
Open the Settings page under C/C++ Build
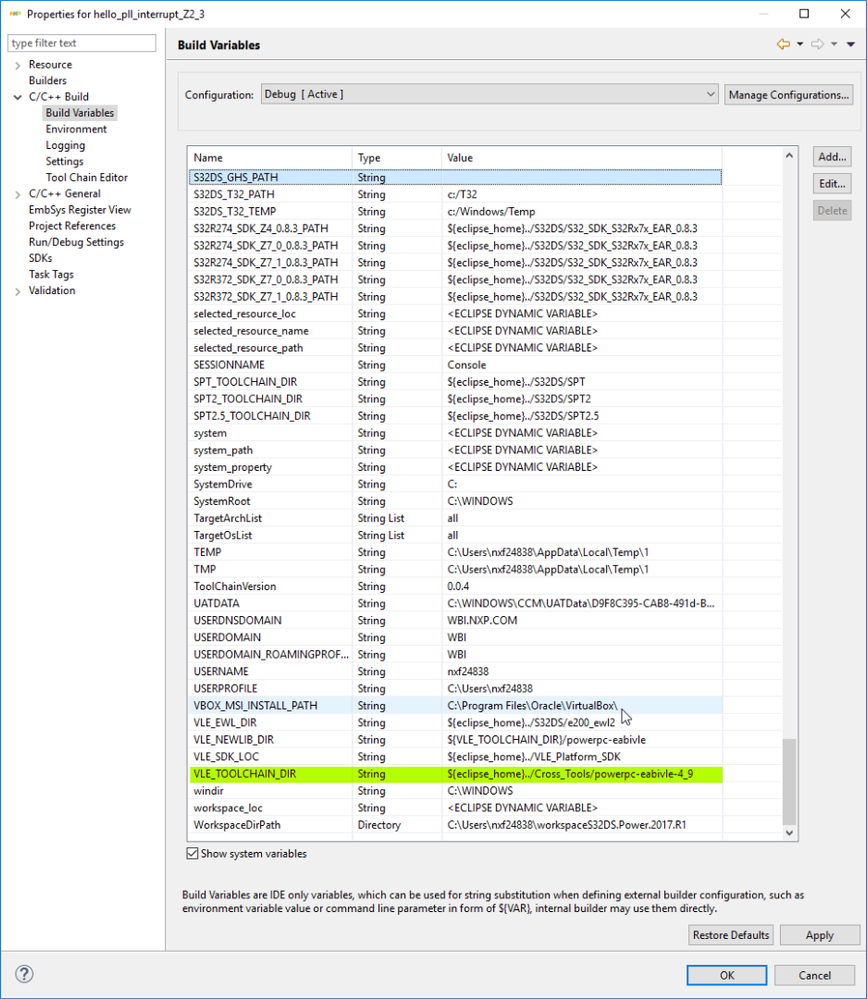(64, 161)
